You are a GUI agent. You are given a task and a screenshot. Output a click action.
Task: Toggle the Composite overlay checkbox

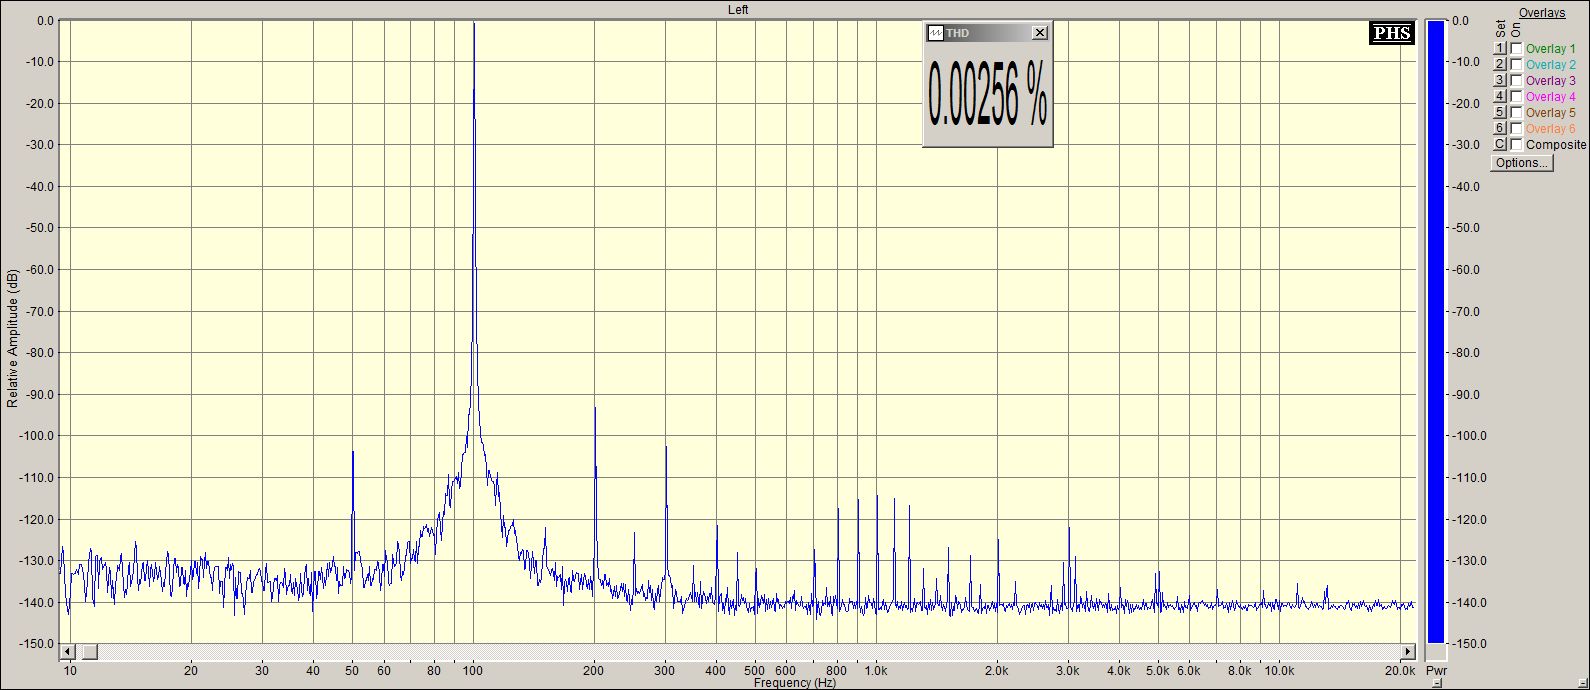click(x=1516, y=145)
